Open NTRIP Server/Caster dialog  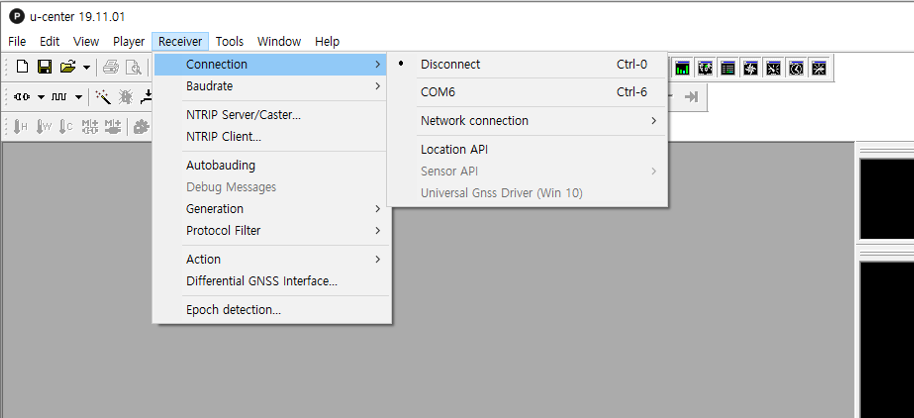[270, 115]
